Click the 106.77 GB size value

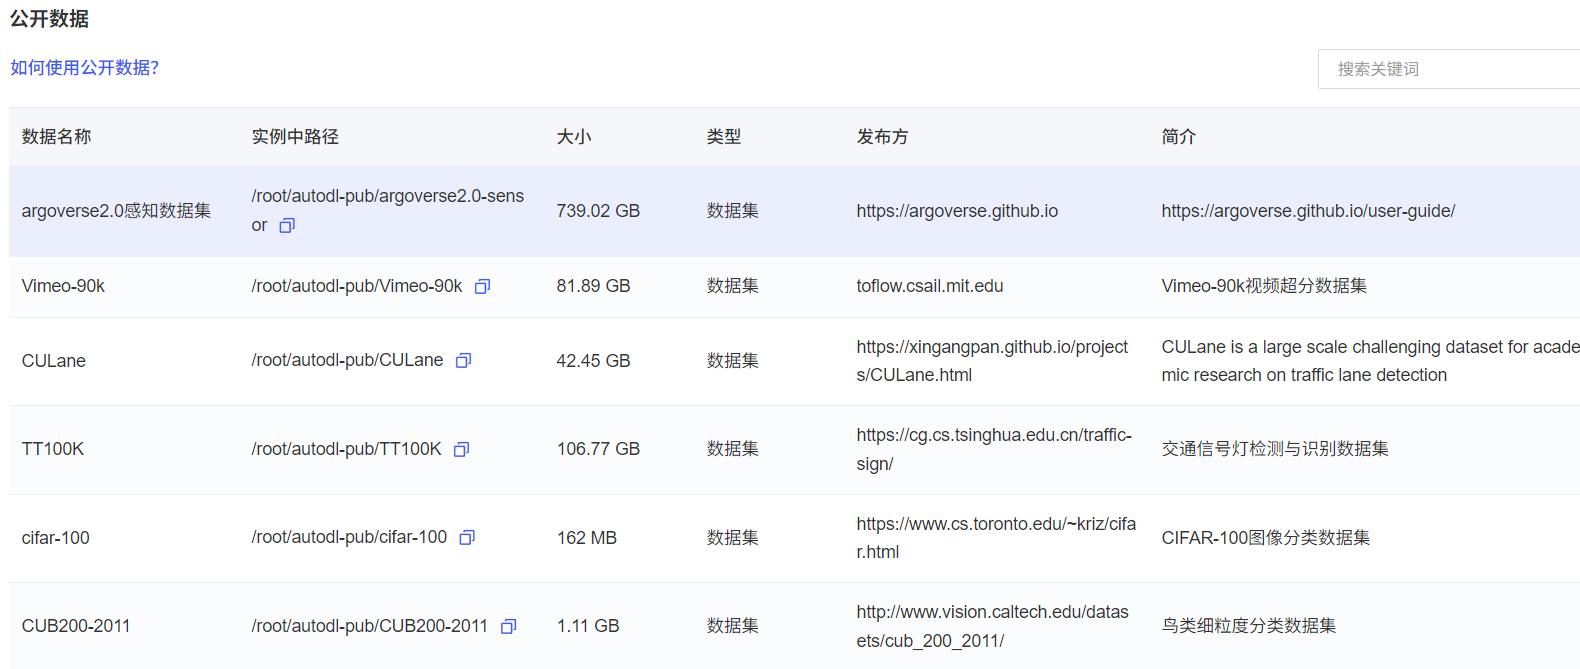(x=598, y=449)
